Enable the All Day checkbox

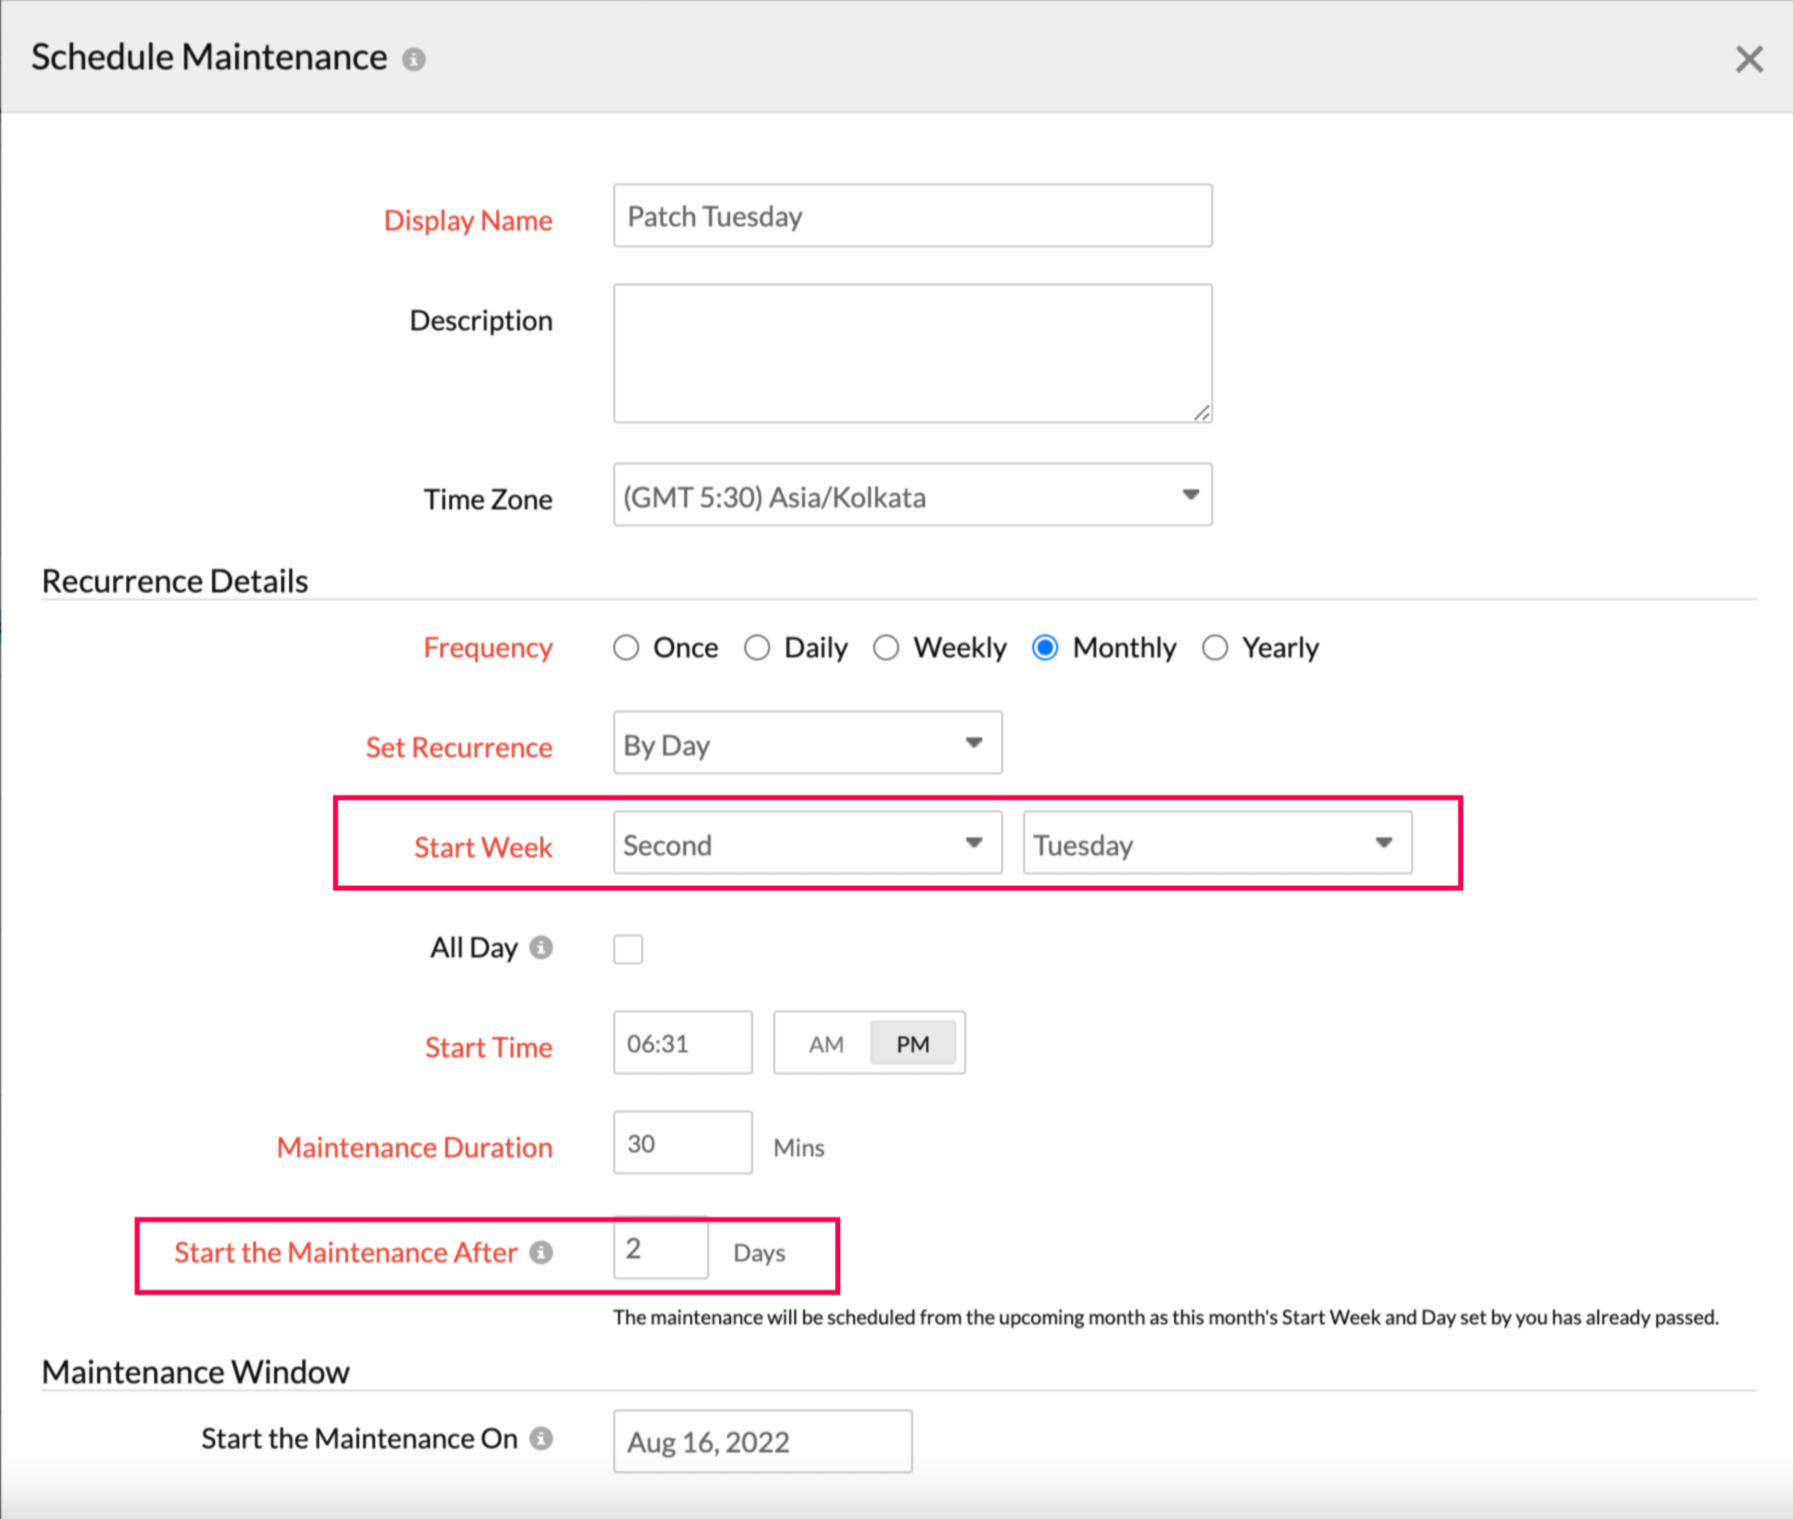[628, 949]
